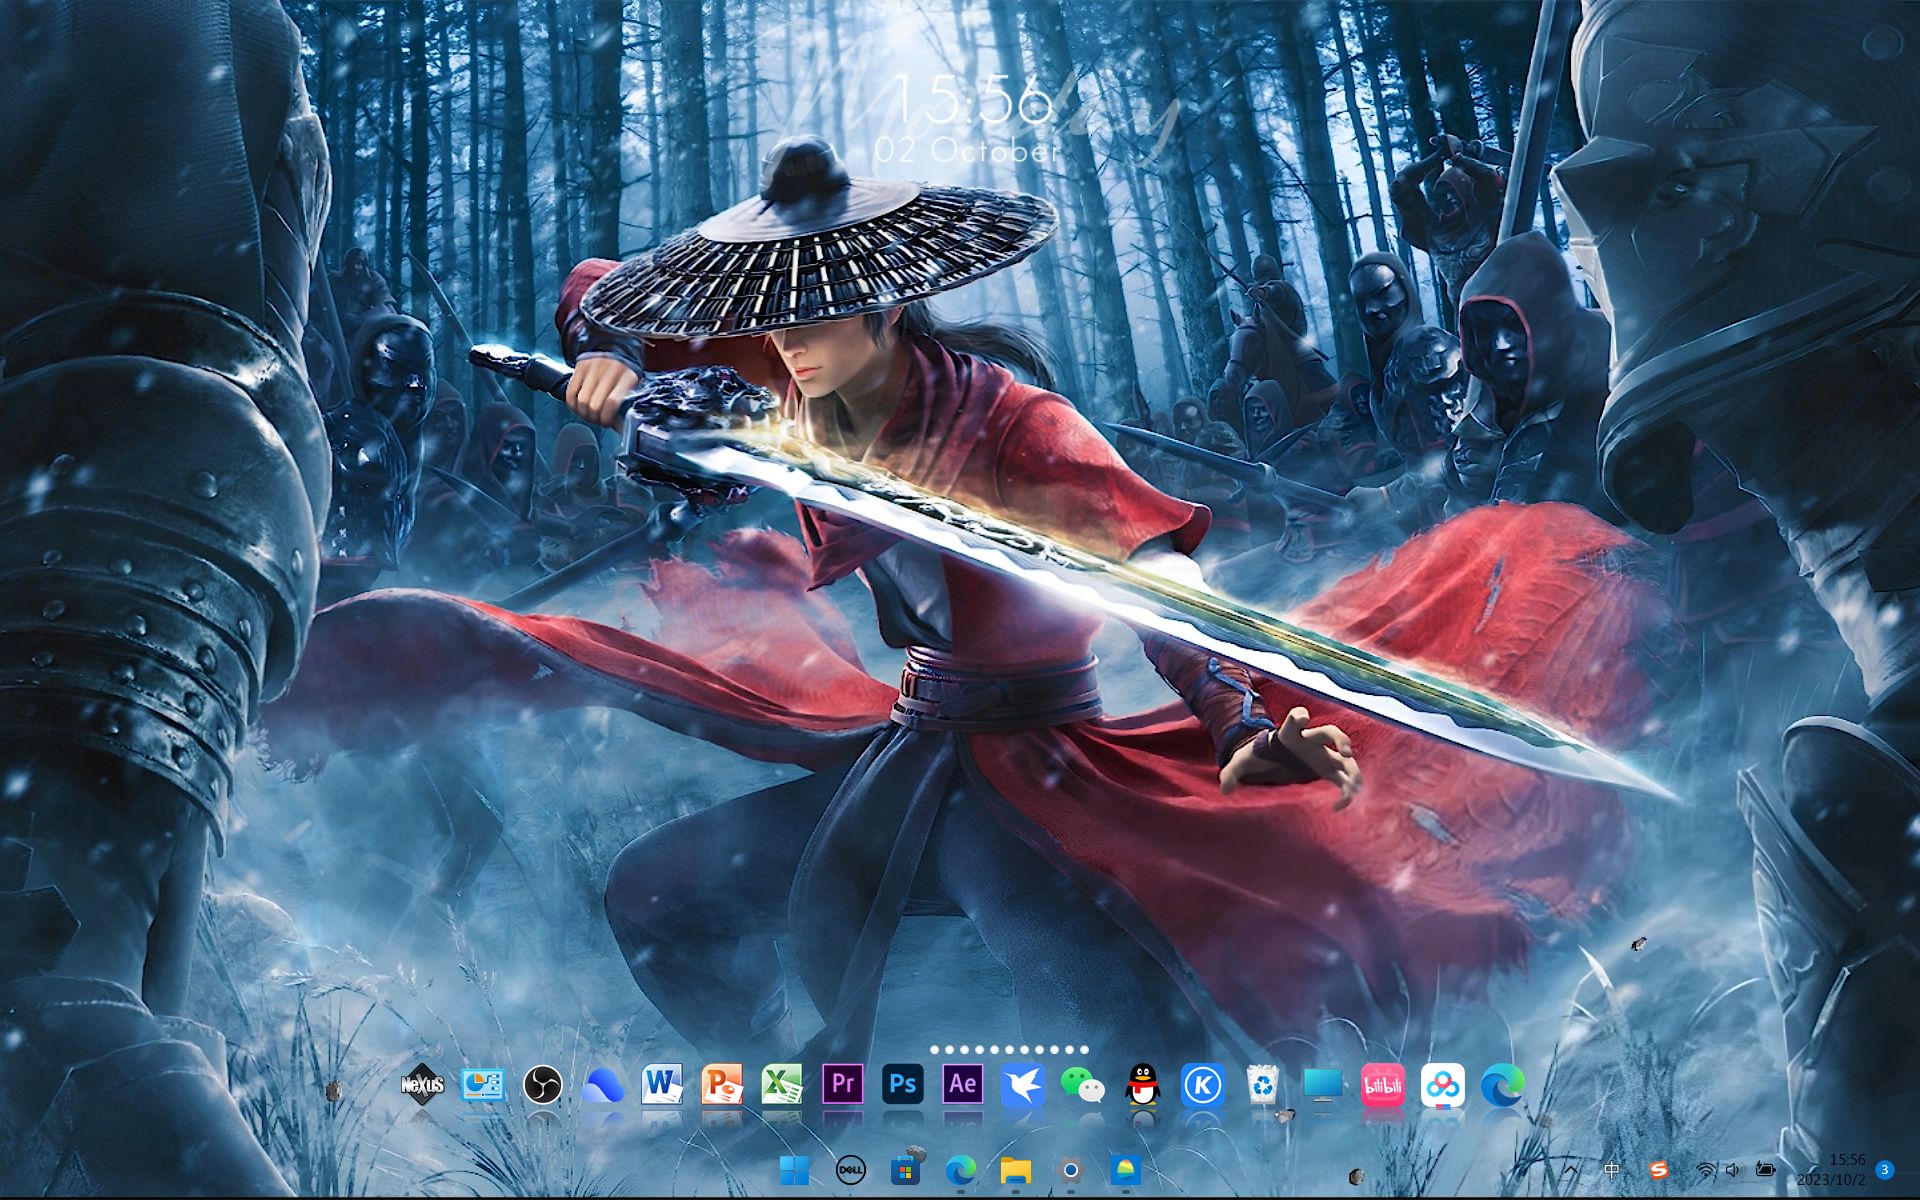The height and width of the screenshot is (1200, 1920).
Task: Open Microsoft Store on the taskbar
Action: (x=905, y=1169)
